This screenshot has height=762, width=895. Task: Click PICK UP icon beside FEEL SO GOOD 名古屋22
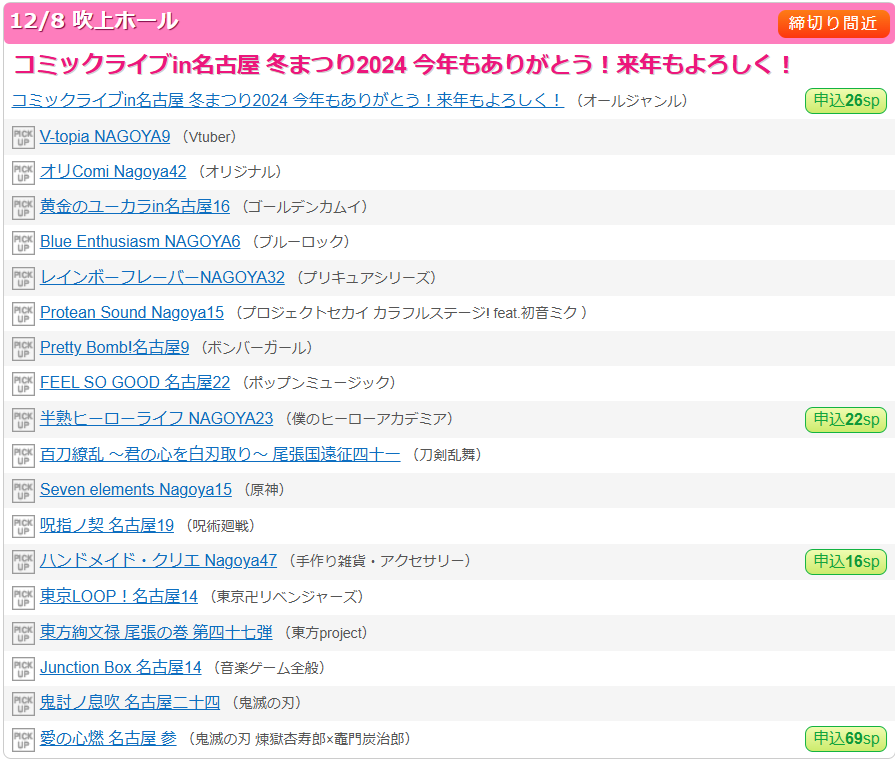(x=23, y=384)
